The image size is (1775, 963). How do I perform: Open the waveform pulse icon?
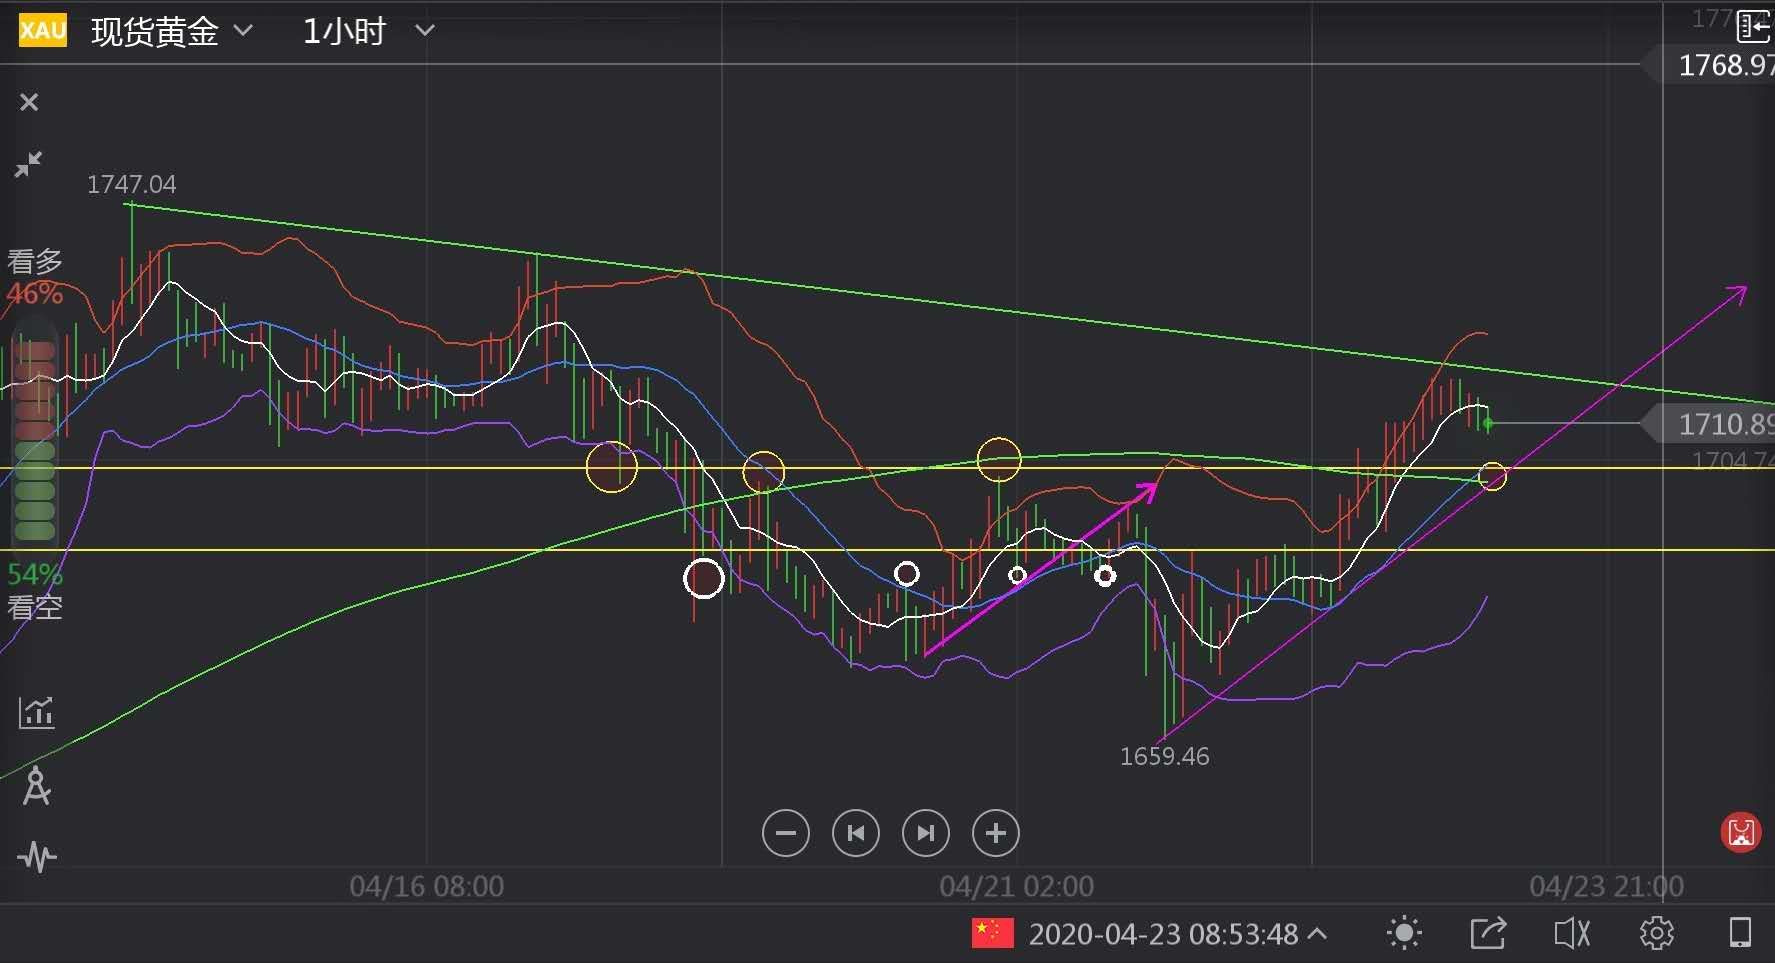(37, 857)
